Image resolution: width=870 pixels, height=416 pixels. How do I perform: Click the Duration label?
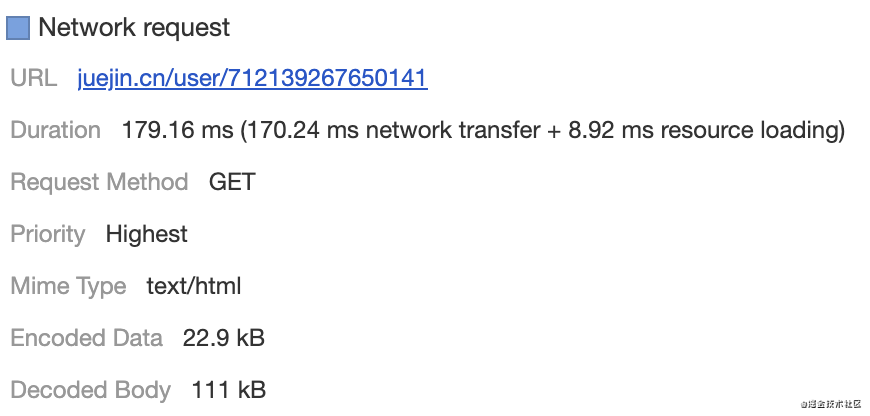(x=55, y=130)
